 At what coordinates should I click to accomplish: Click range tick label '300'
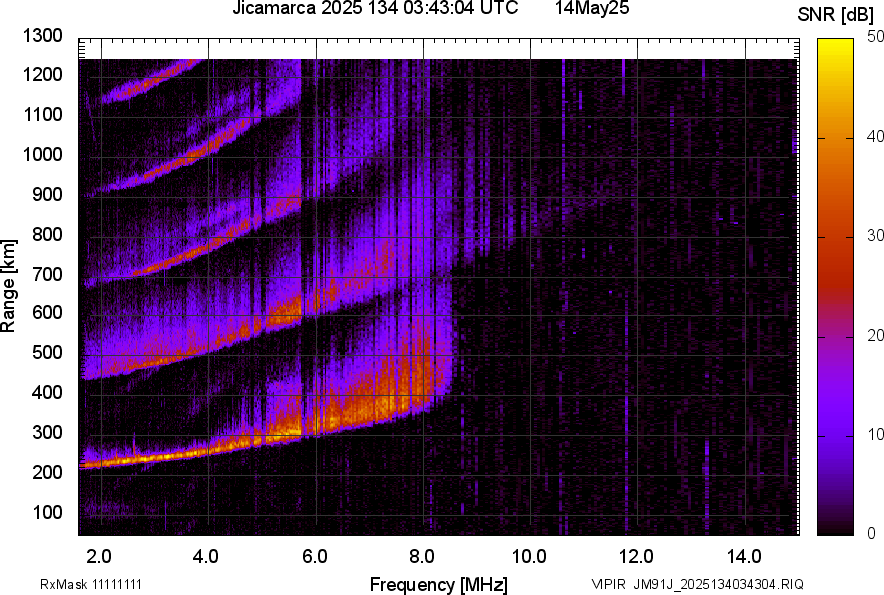(x=47, y=433)
